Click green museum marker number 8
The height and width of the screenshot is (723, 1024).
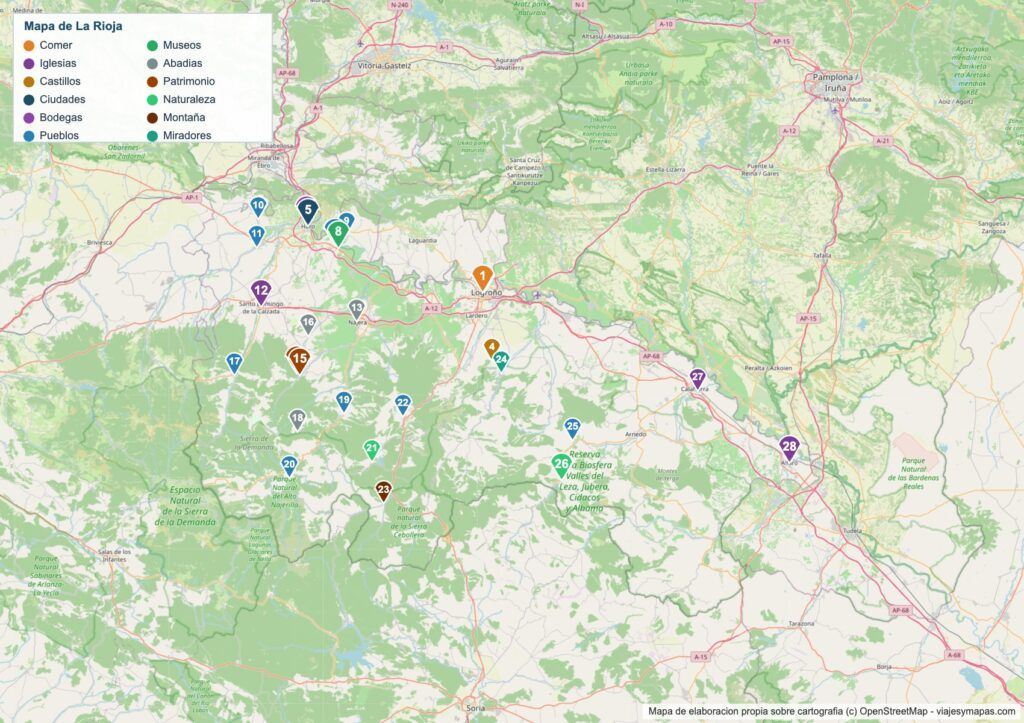338,233
